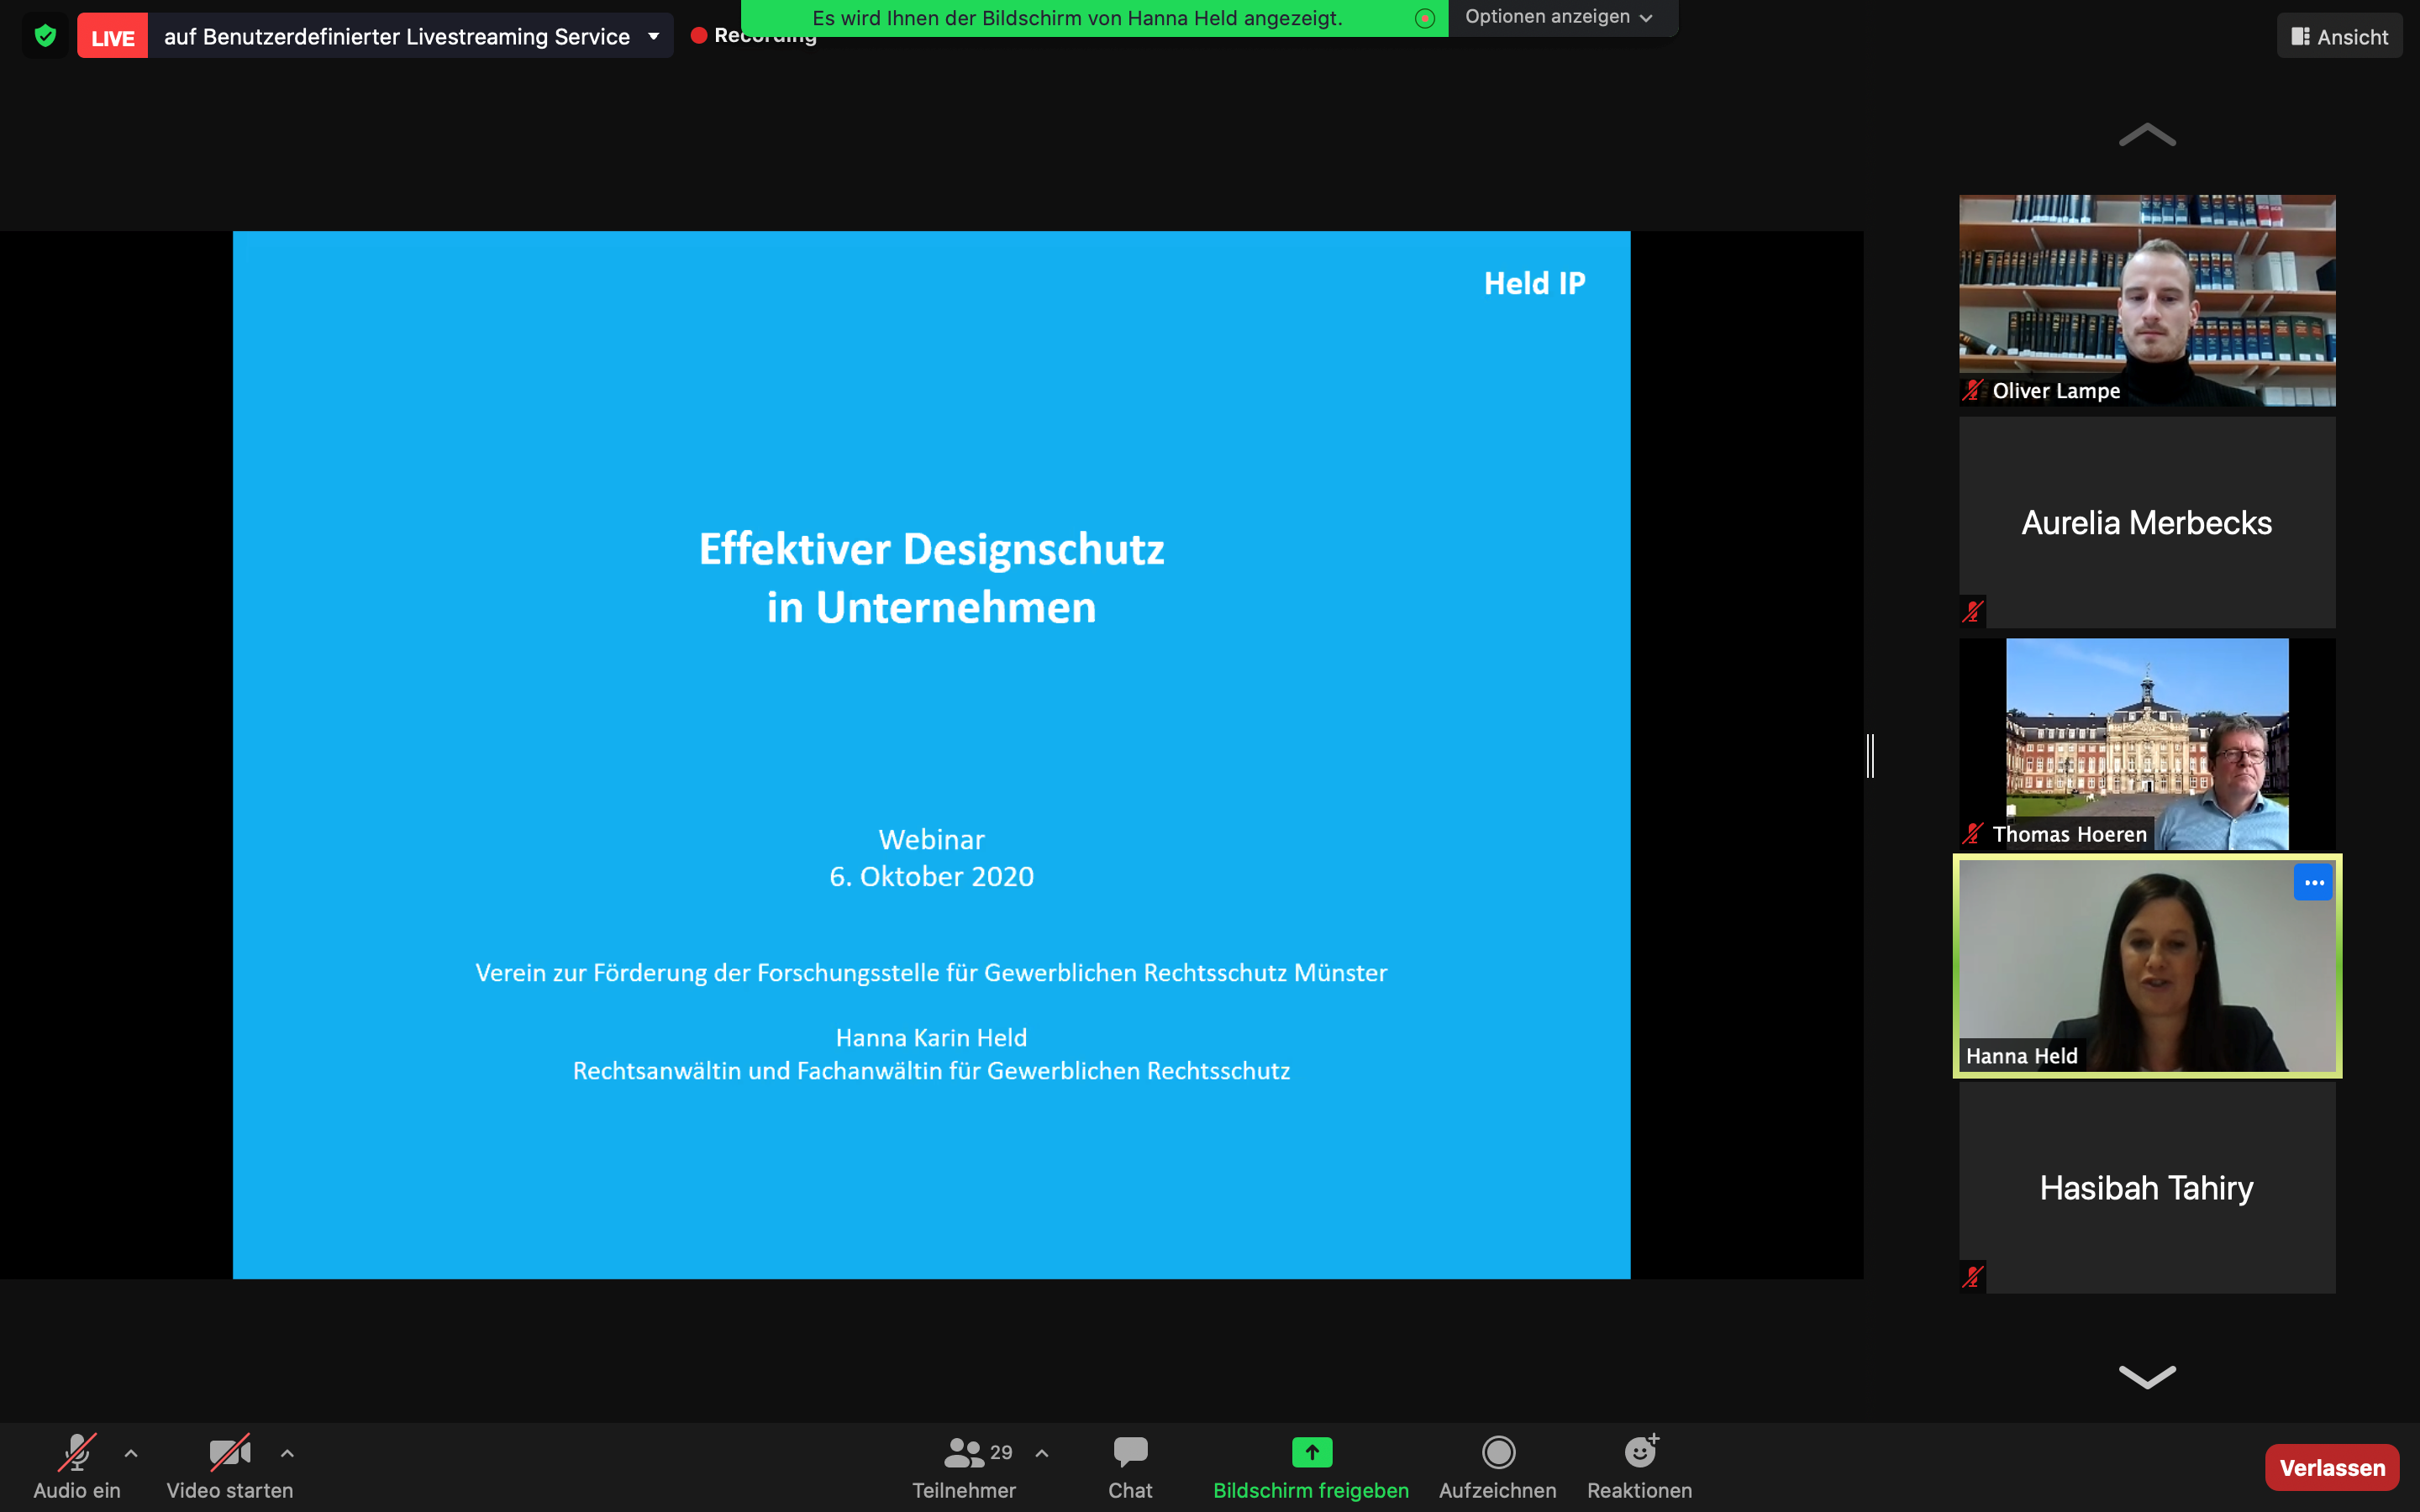The height and width of the screenshot is (1512, 2420).
Task: Expand audio options arrow next to microphone
Action: [131, 1453]
